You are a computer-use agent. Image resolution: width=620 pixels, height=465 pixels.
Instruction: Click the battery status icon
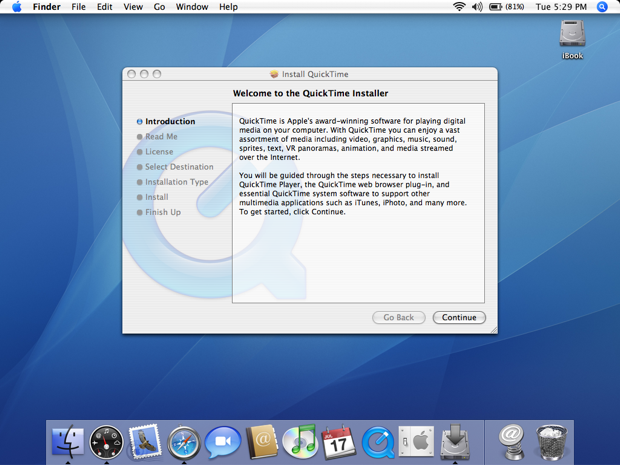tap(507, 7)
